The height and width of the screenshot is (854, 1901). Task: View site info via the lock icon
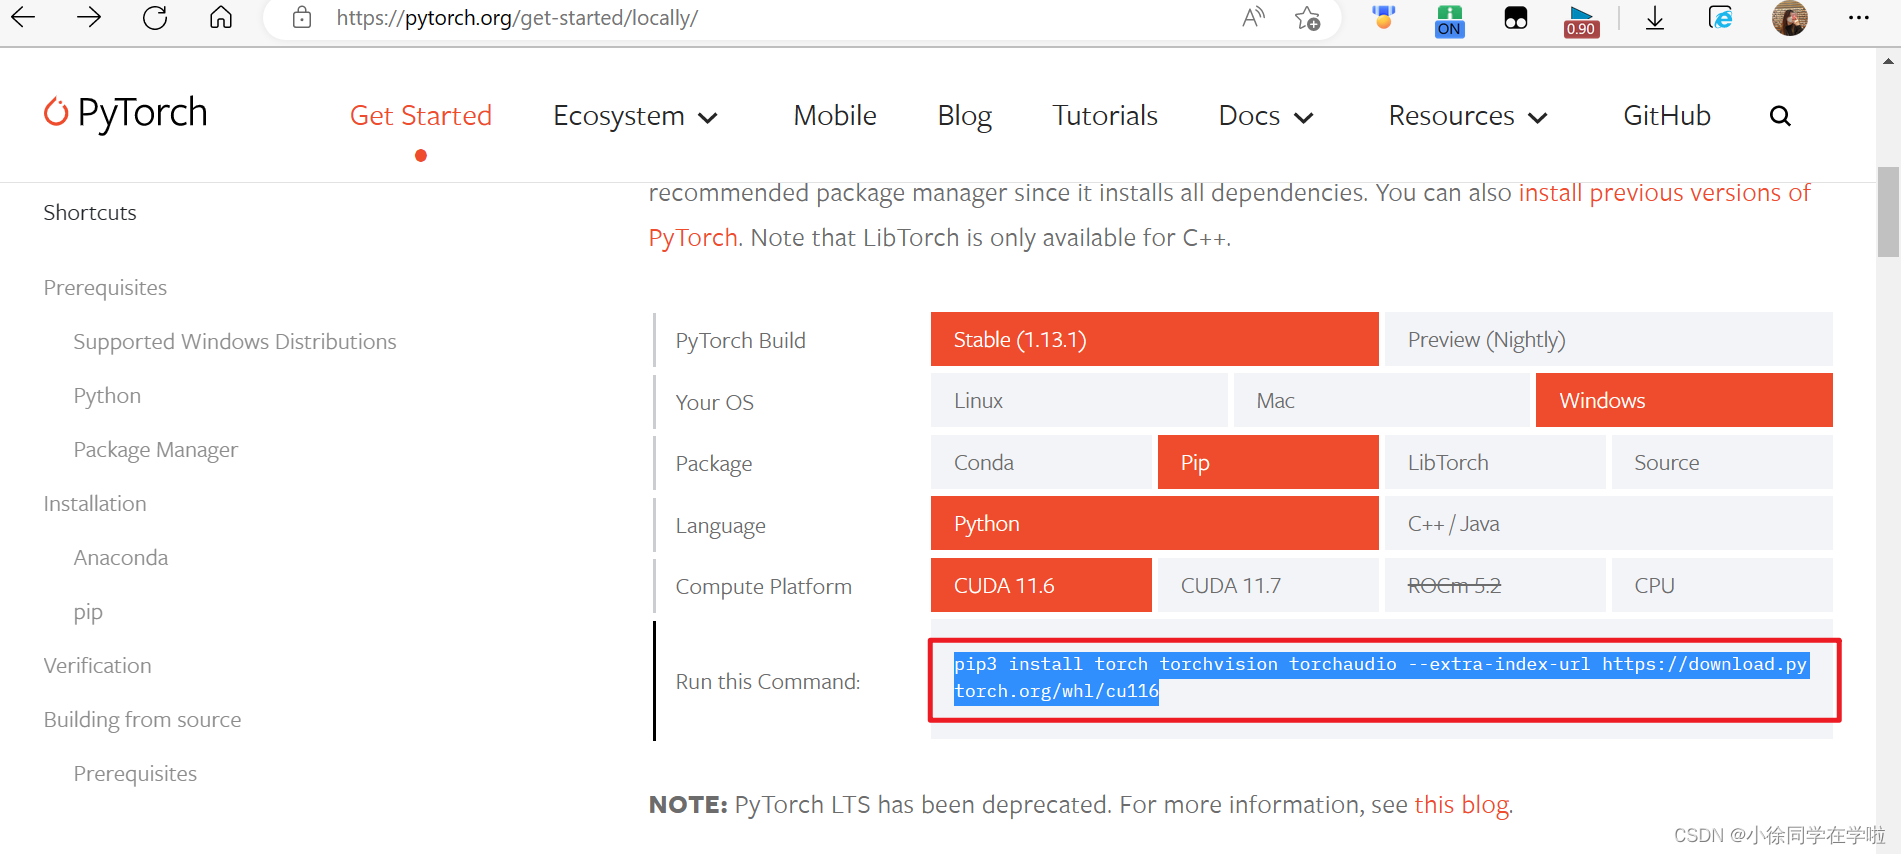pos(302,17)
